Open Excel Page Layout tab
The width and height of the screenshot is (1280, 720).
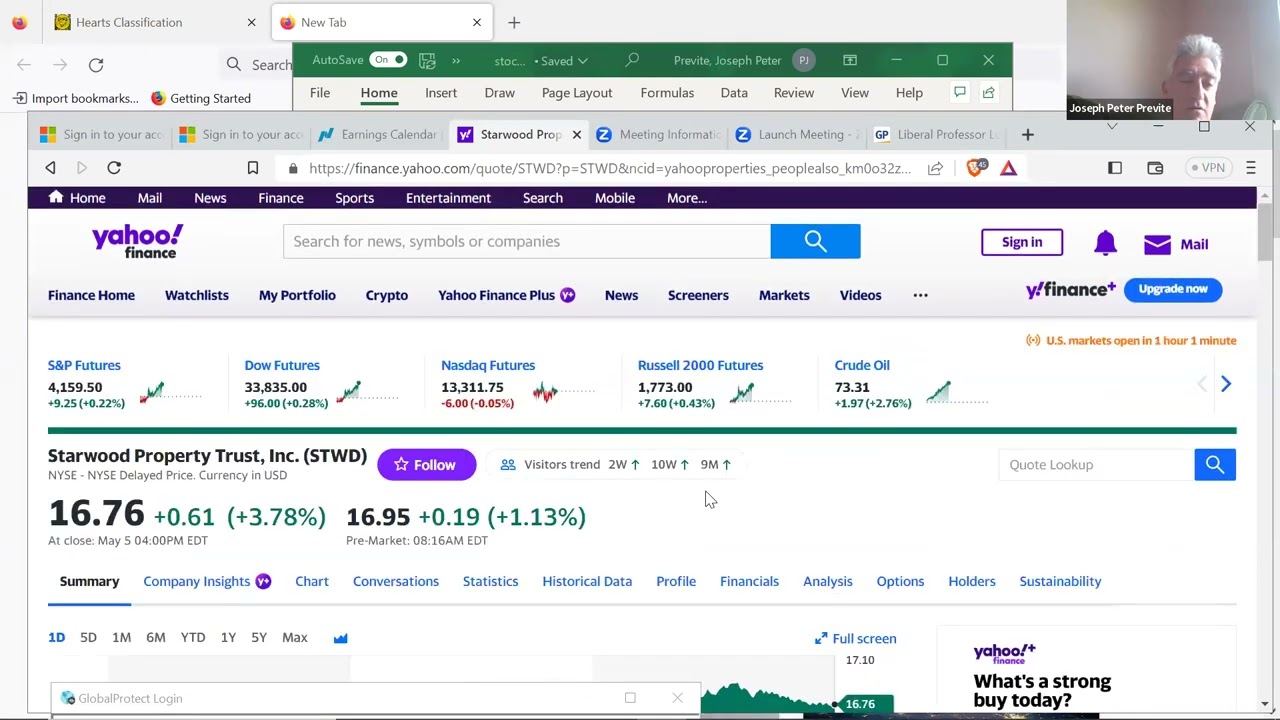(x=577, y=93)
